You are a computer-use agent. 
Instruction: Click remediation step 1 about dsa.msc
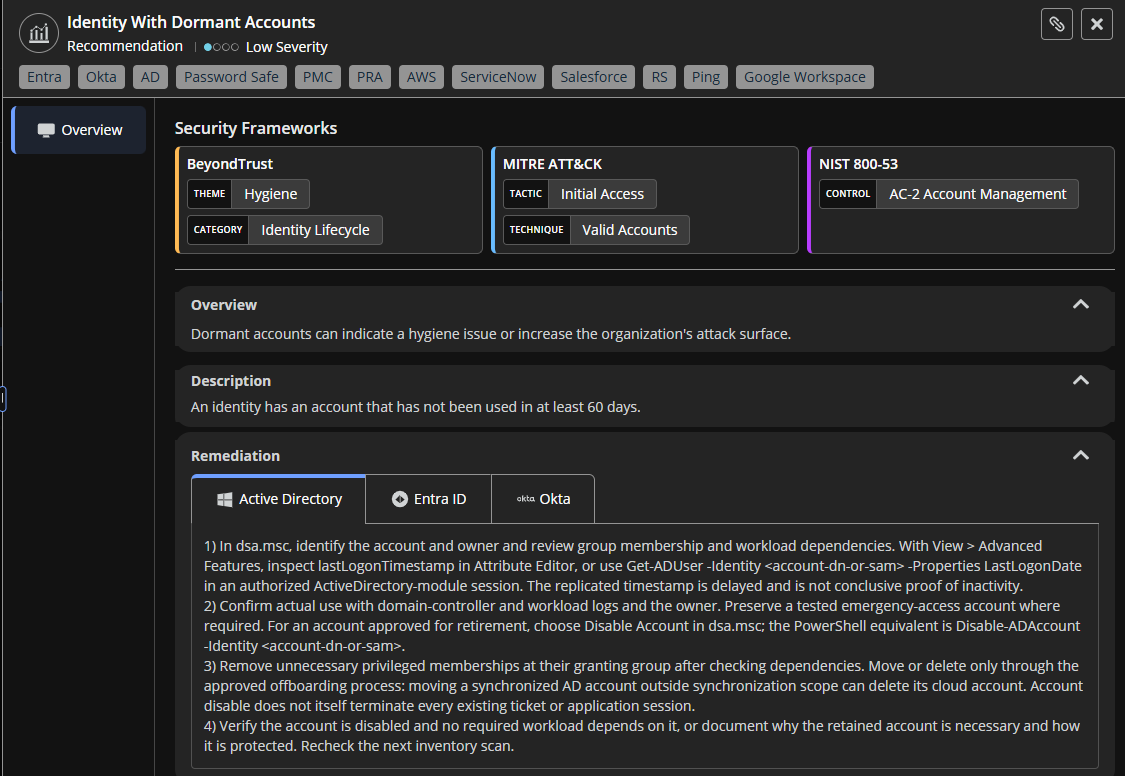[643, 566]
